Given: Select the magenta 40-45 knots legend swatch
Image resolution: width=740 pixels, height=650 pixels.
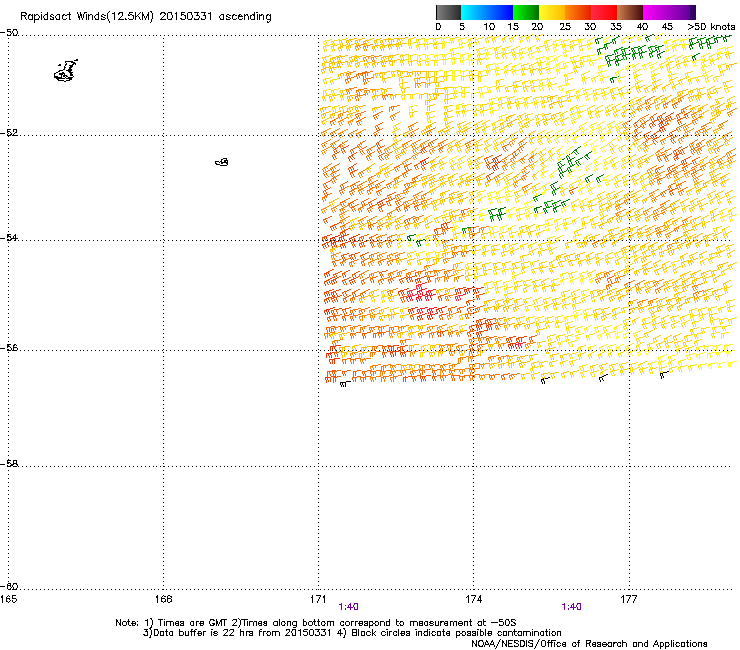Looking at the screenshot, I should (x=656, y=12).
